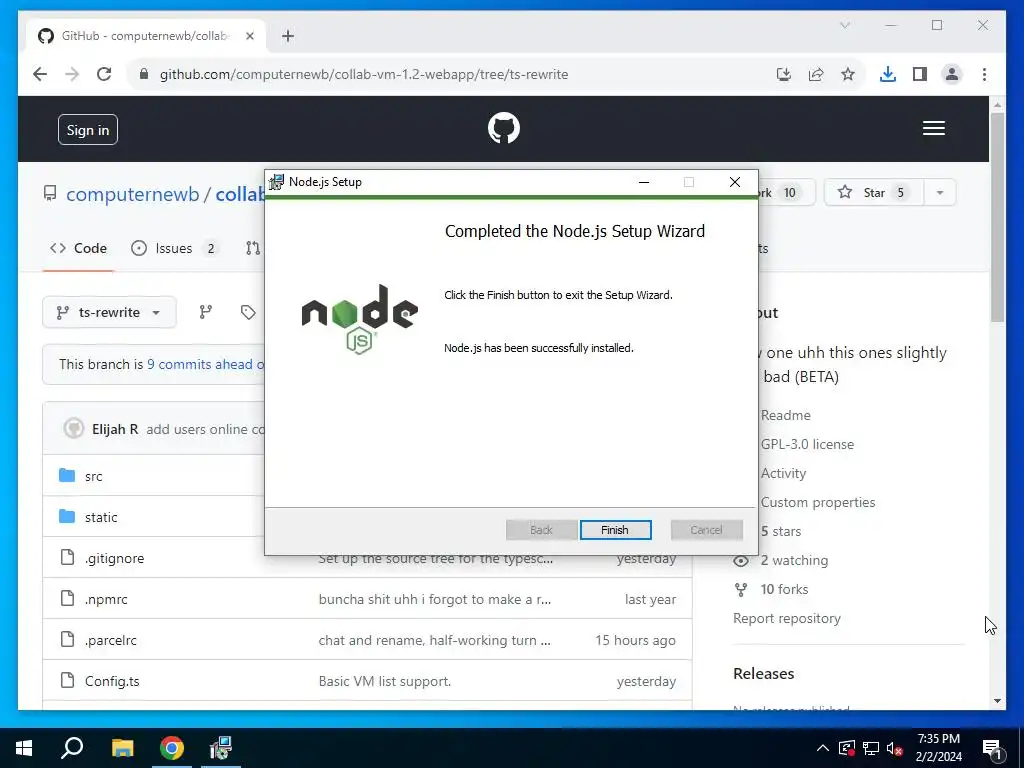The image size is (1024, 768).
Task: Click the Sign in button on GitHub
Action: coord(88,130)
